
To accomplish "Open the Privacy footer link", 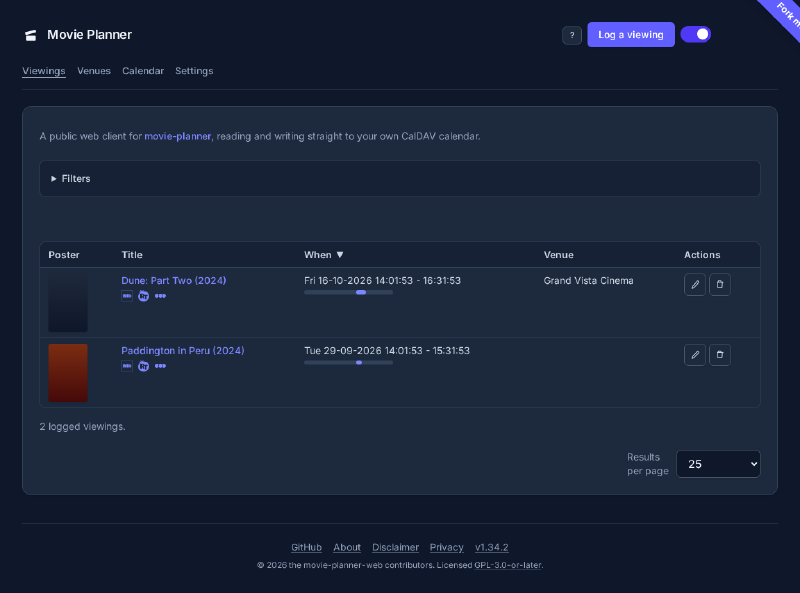I will tap(446, 547).
